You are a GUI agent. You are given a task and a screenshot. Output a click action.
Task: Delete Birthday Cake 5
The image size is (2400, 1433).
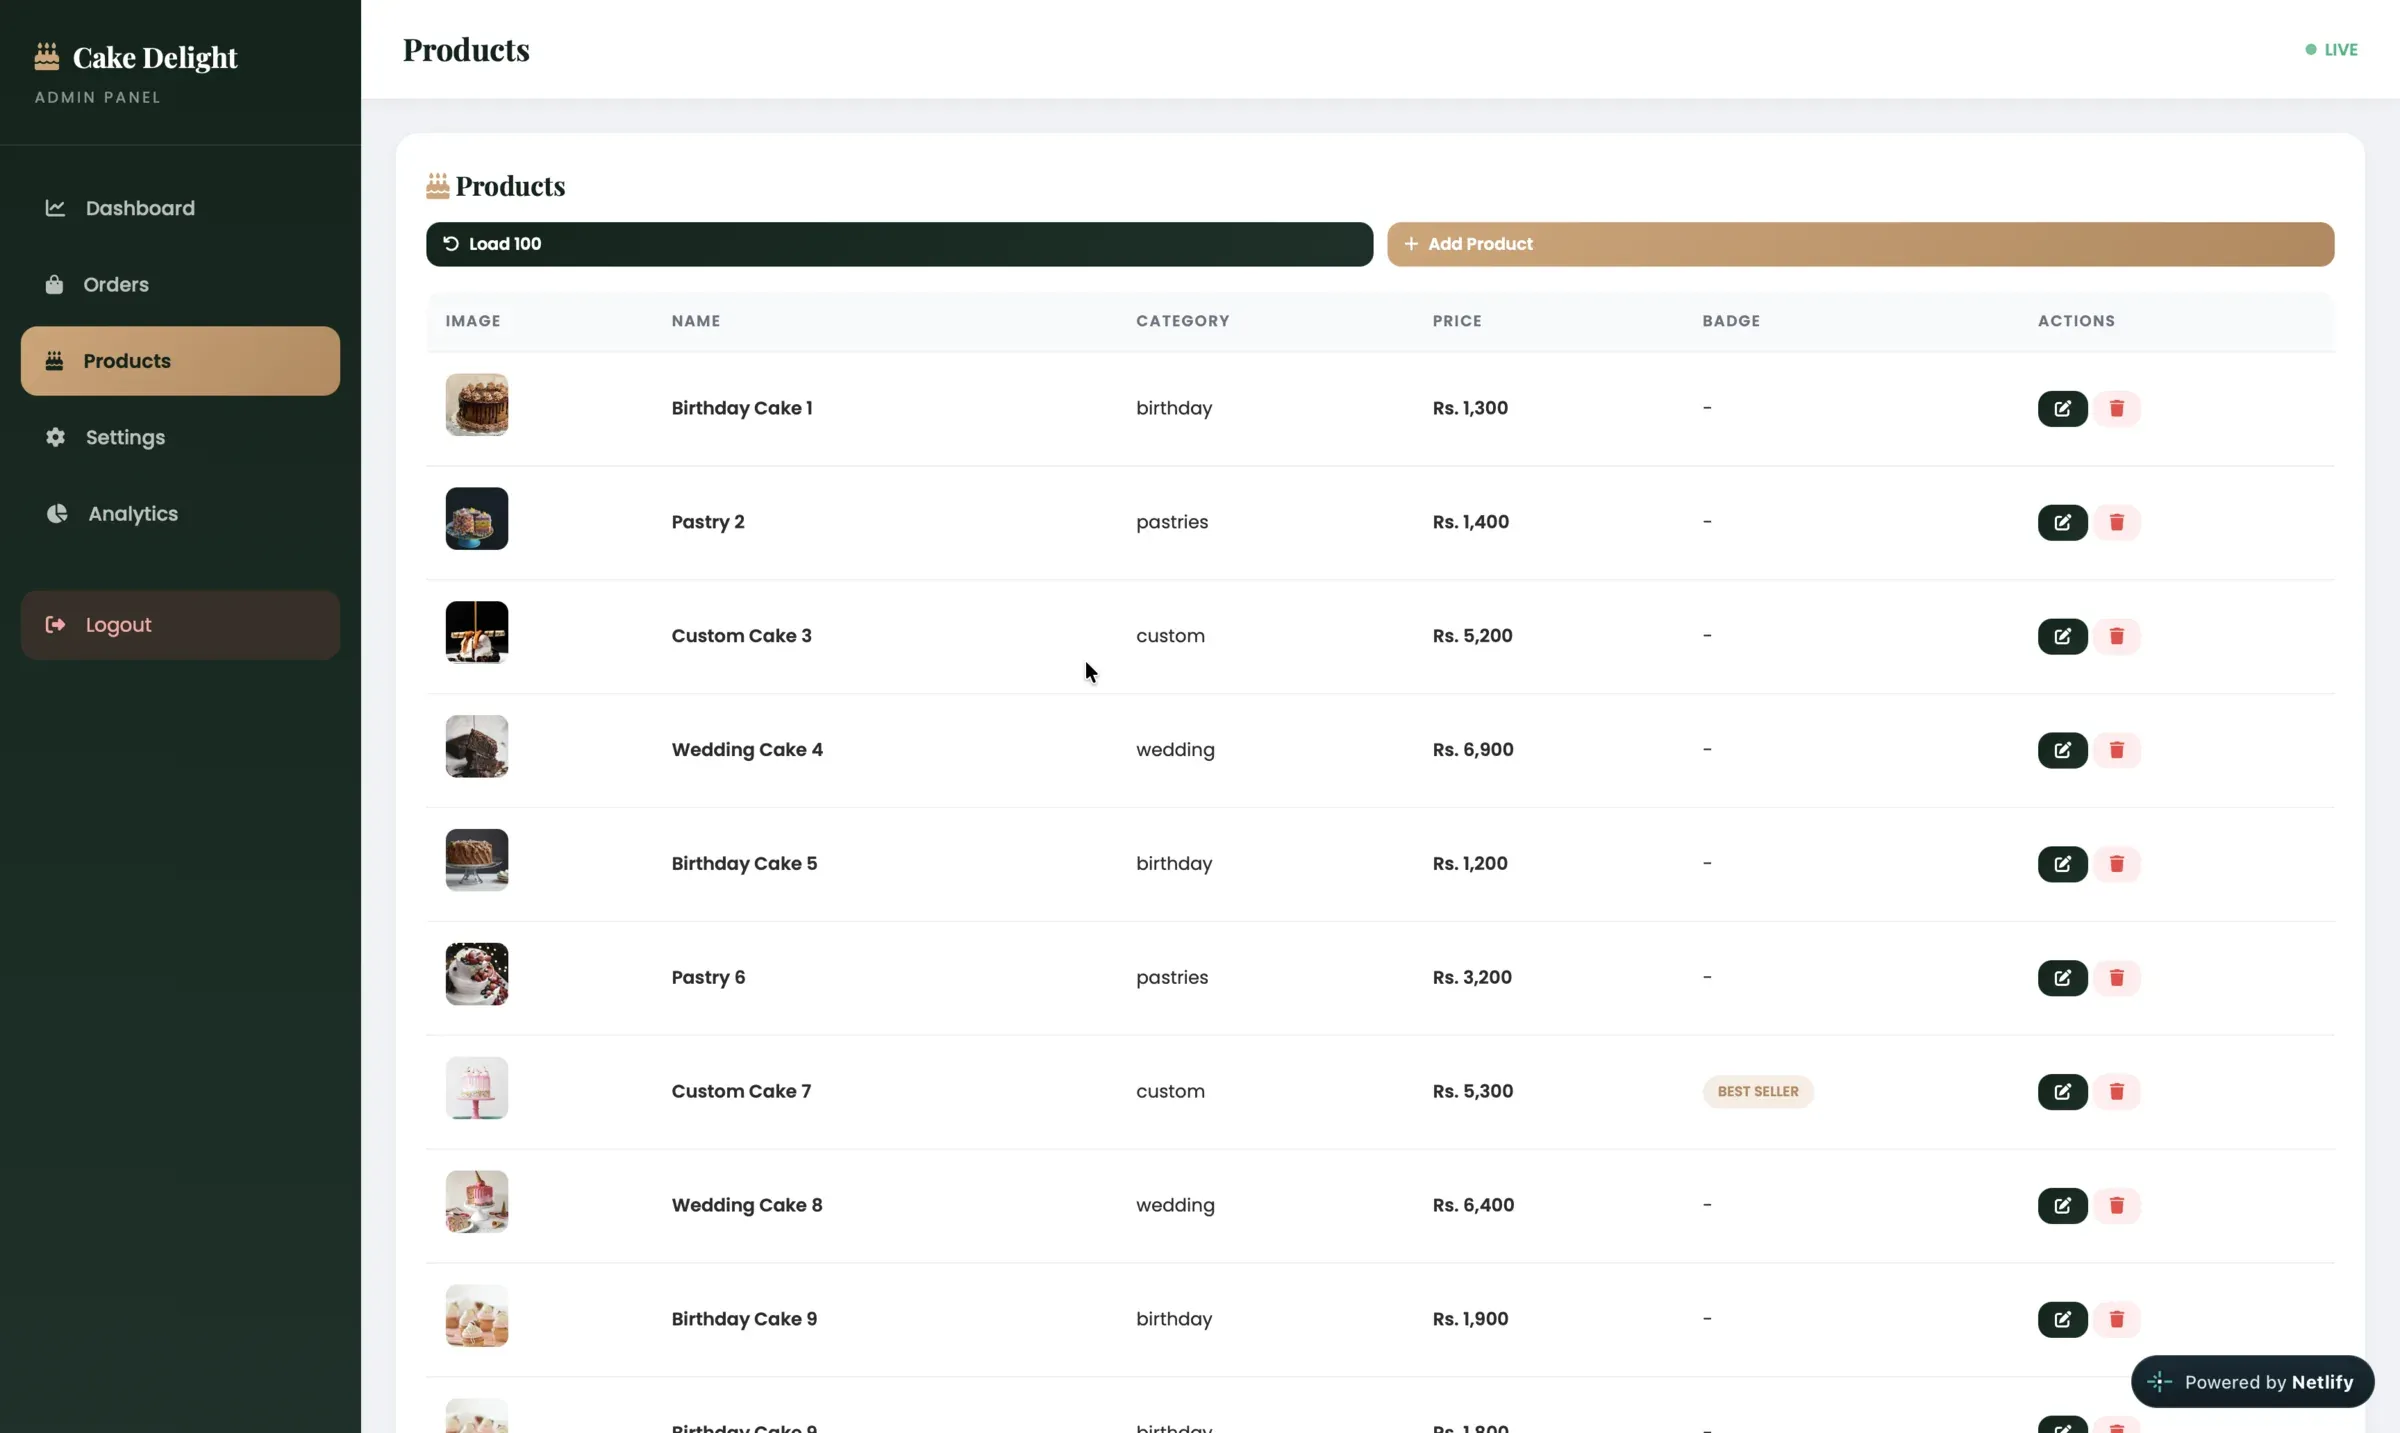click(2116, 864)
